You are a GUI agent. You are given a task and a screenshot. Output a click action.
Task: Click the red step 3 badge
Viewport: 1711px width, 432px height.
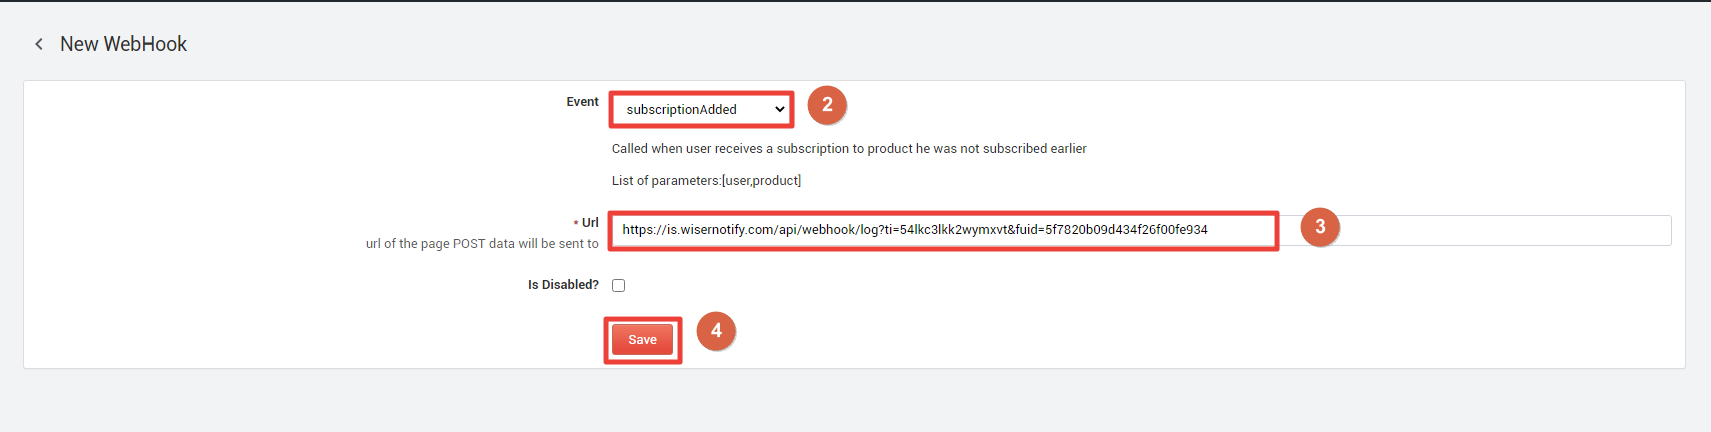pyautogui.click(x=1320, y=227)
